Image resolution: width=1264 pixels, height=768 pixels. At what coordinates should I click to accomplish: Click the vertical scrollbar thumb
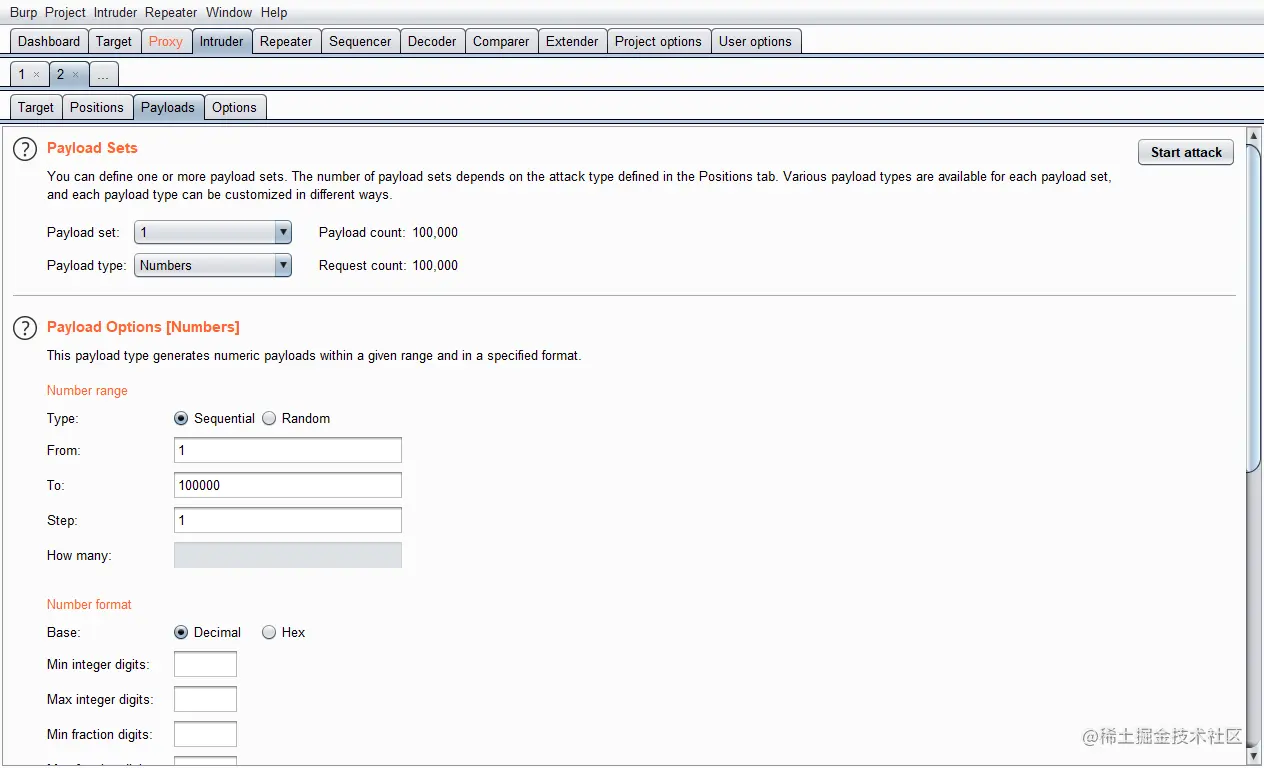[x=1254, y=308]
